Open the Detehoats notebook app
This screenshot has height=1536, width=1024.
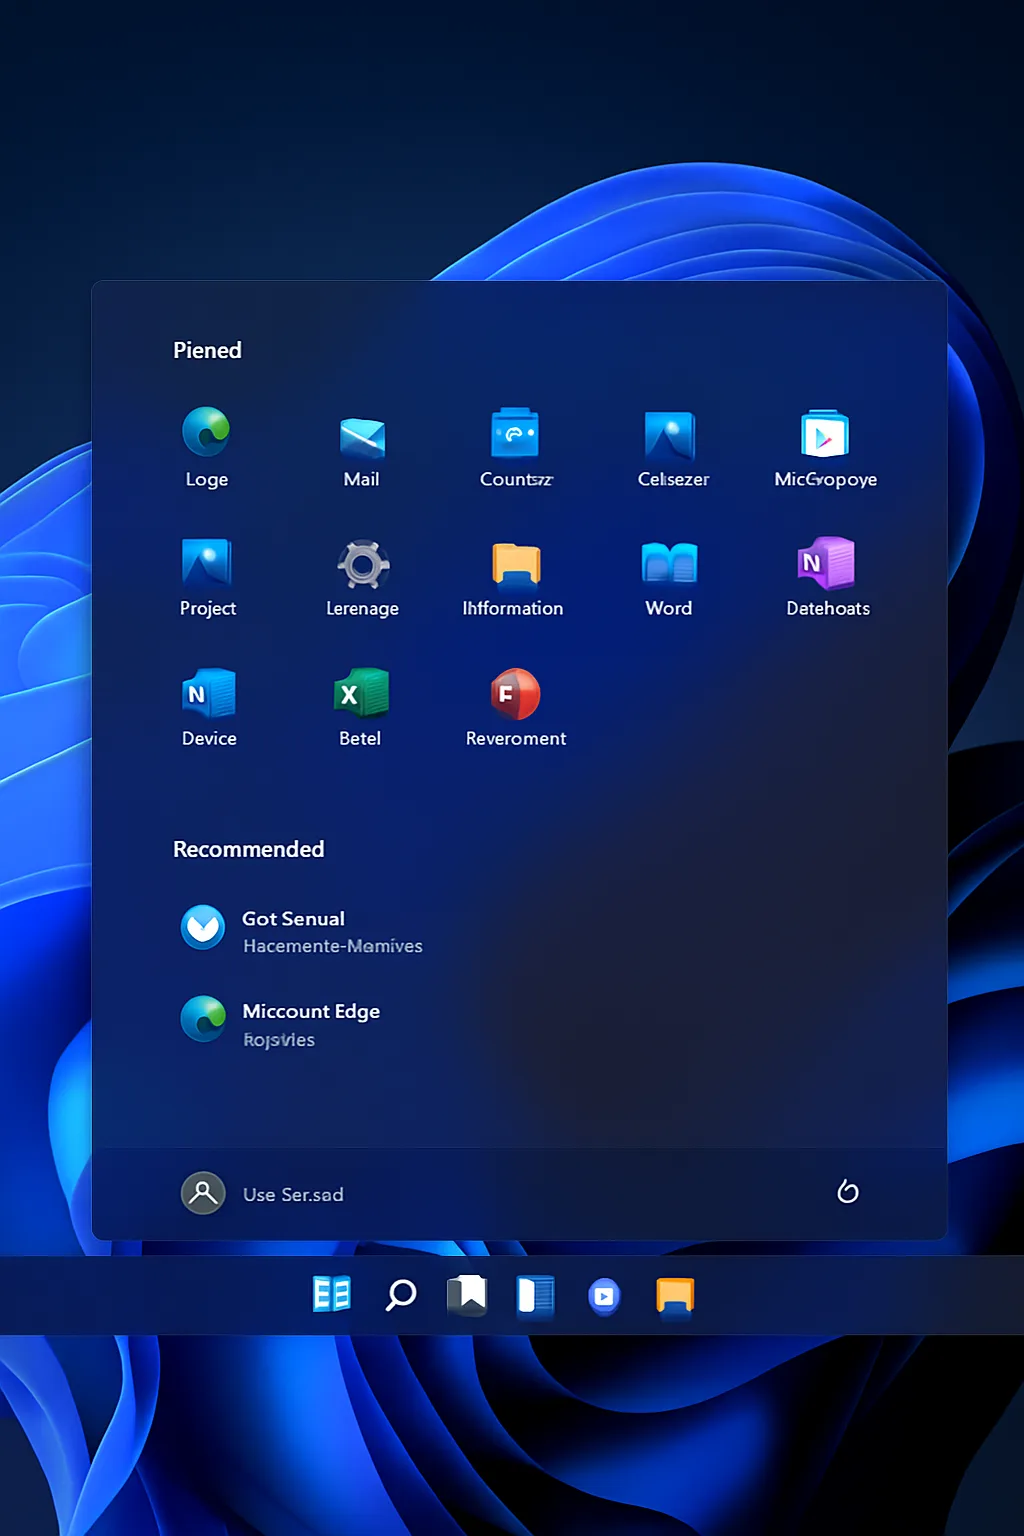[826, 567]
